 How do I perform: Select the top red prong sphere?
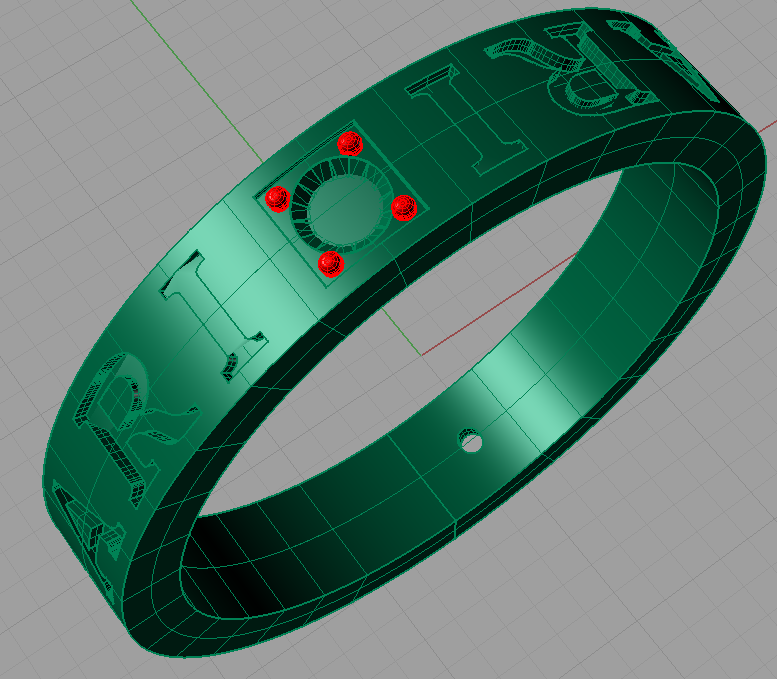pos(349,143)
